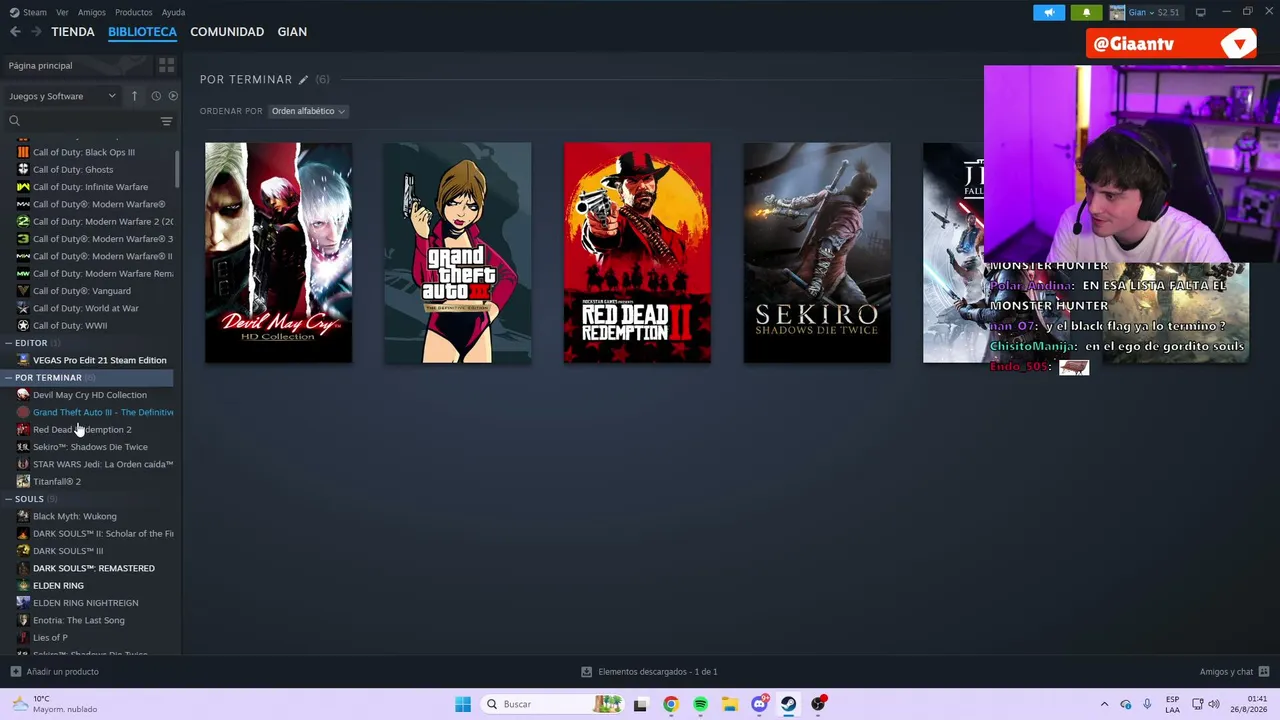Click the Windows taskbar Buscar search box
The height and width of the screenshot is (720, 1280).
pos(553,704)
